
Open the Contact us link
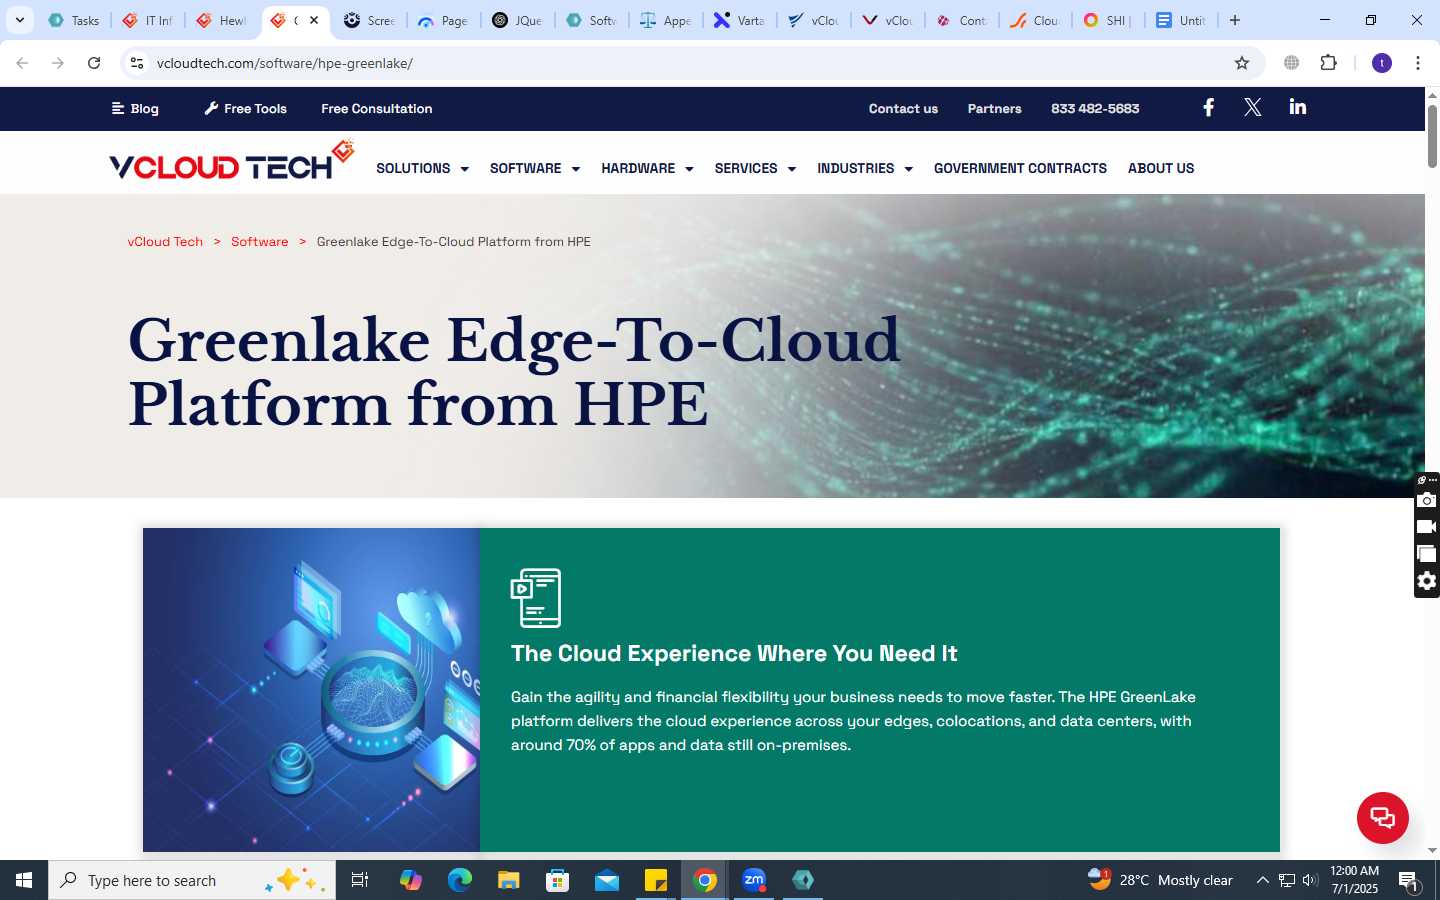coord(903,108)
